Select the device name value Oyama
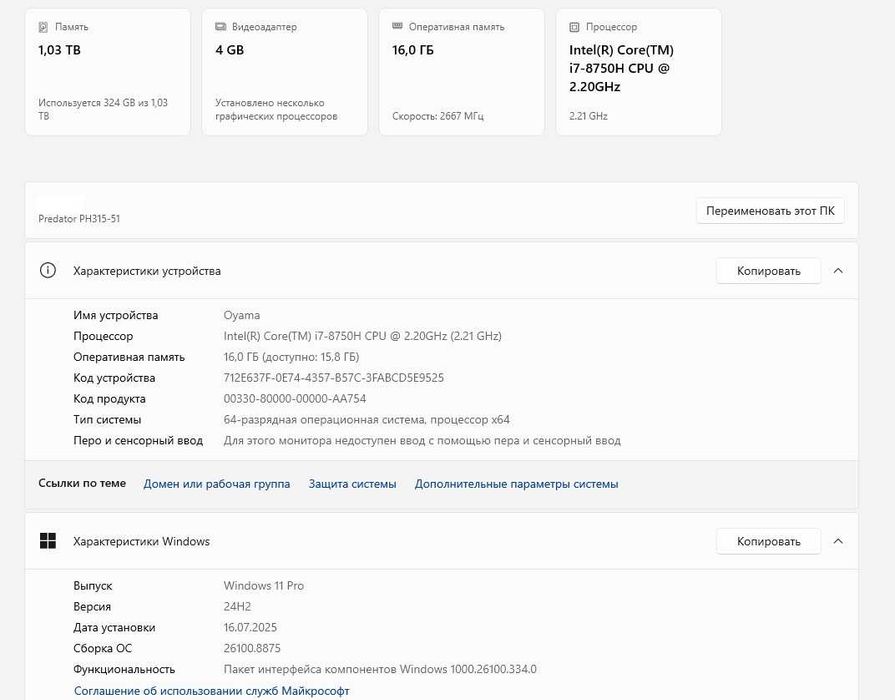The height and width of the screenshot is (700, 895). tap(241, 315)
